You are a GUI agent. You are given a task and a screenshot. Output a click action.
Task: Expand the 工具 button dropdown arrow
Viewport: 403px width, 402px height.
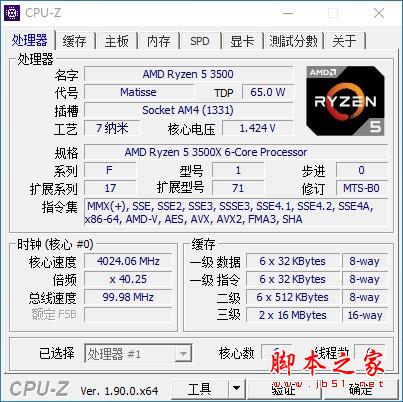(x=237, y=388)
